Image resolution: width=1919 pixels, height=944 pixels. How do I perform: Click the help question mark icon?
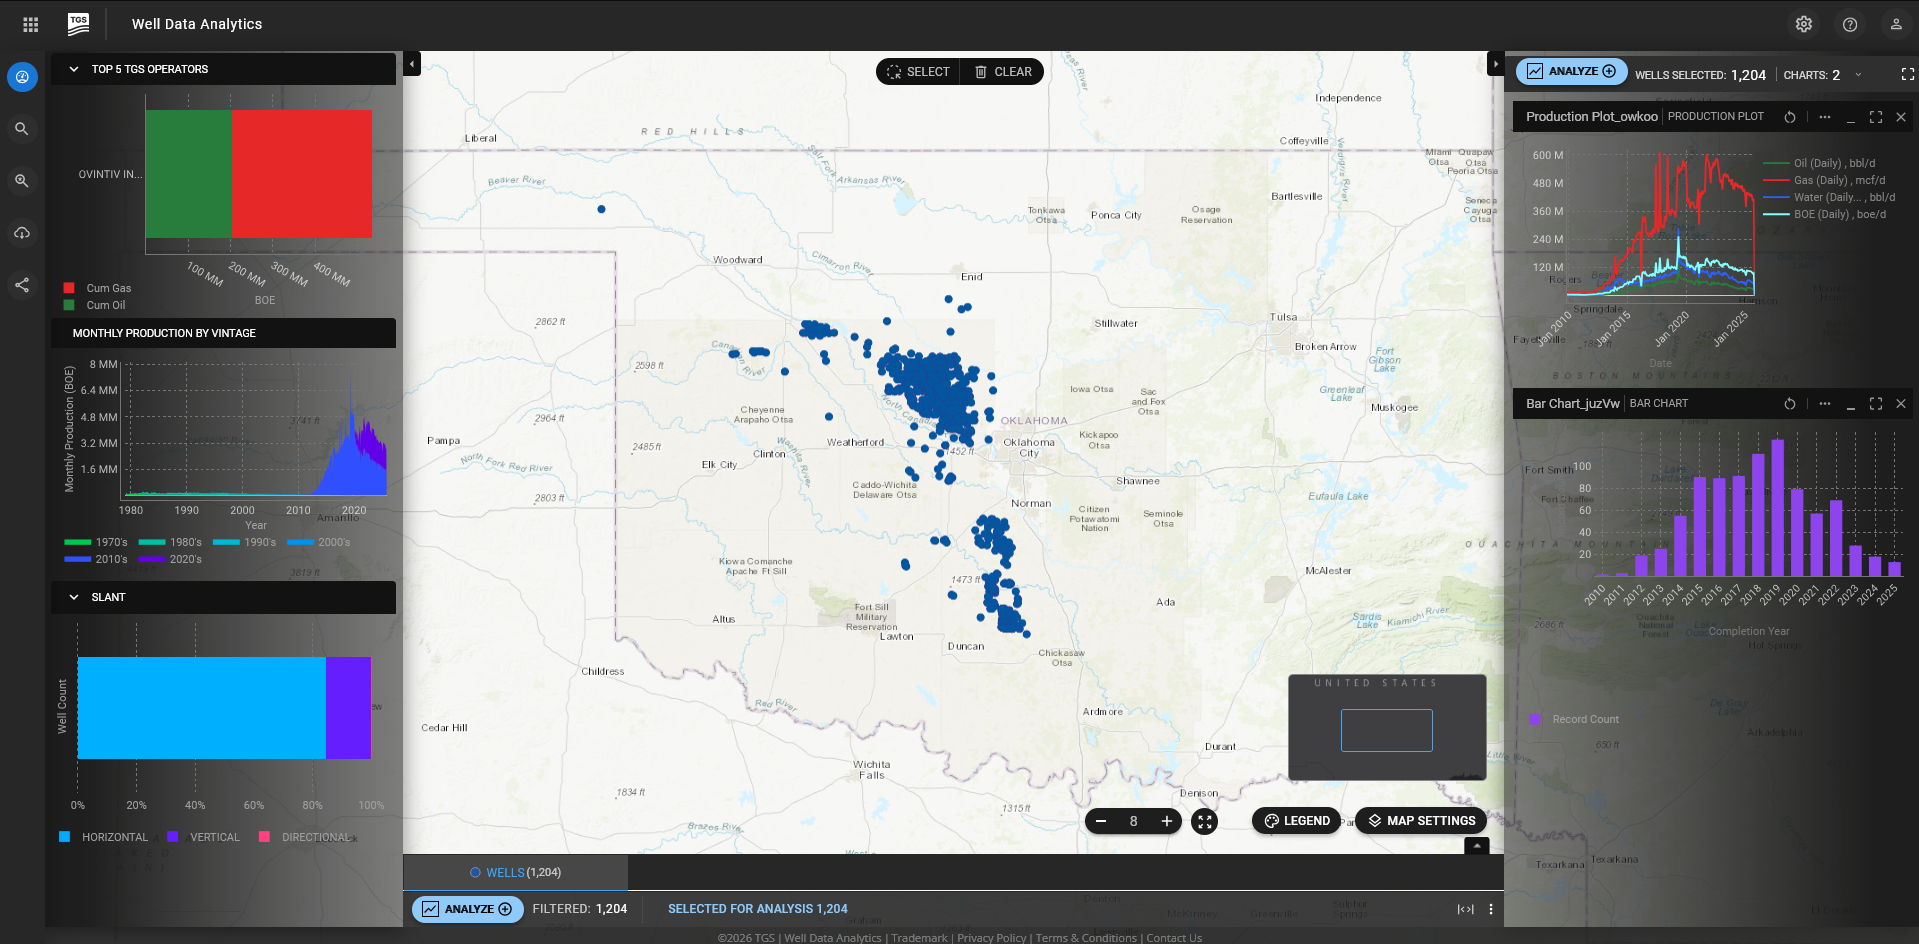coord(1850,24)
